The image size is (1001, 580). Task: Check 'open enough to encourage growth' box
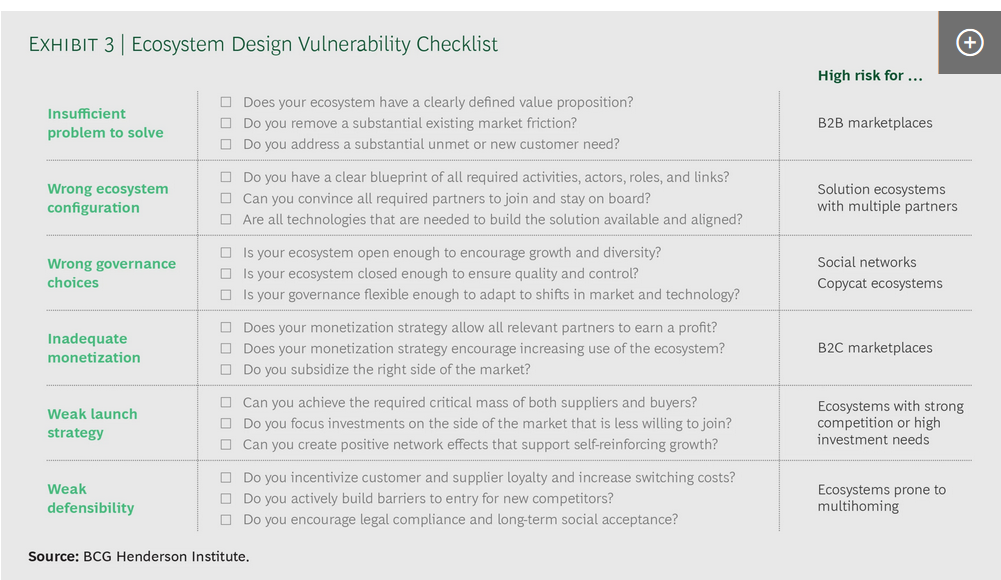coord(226,253)
